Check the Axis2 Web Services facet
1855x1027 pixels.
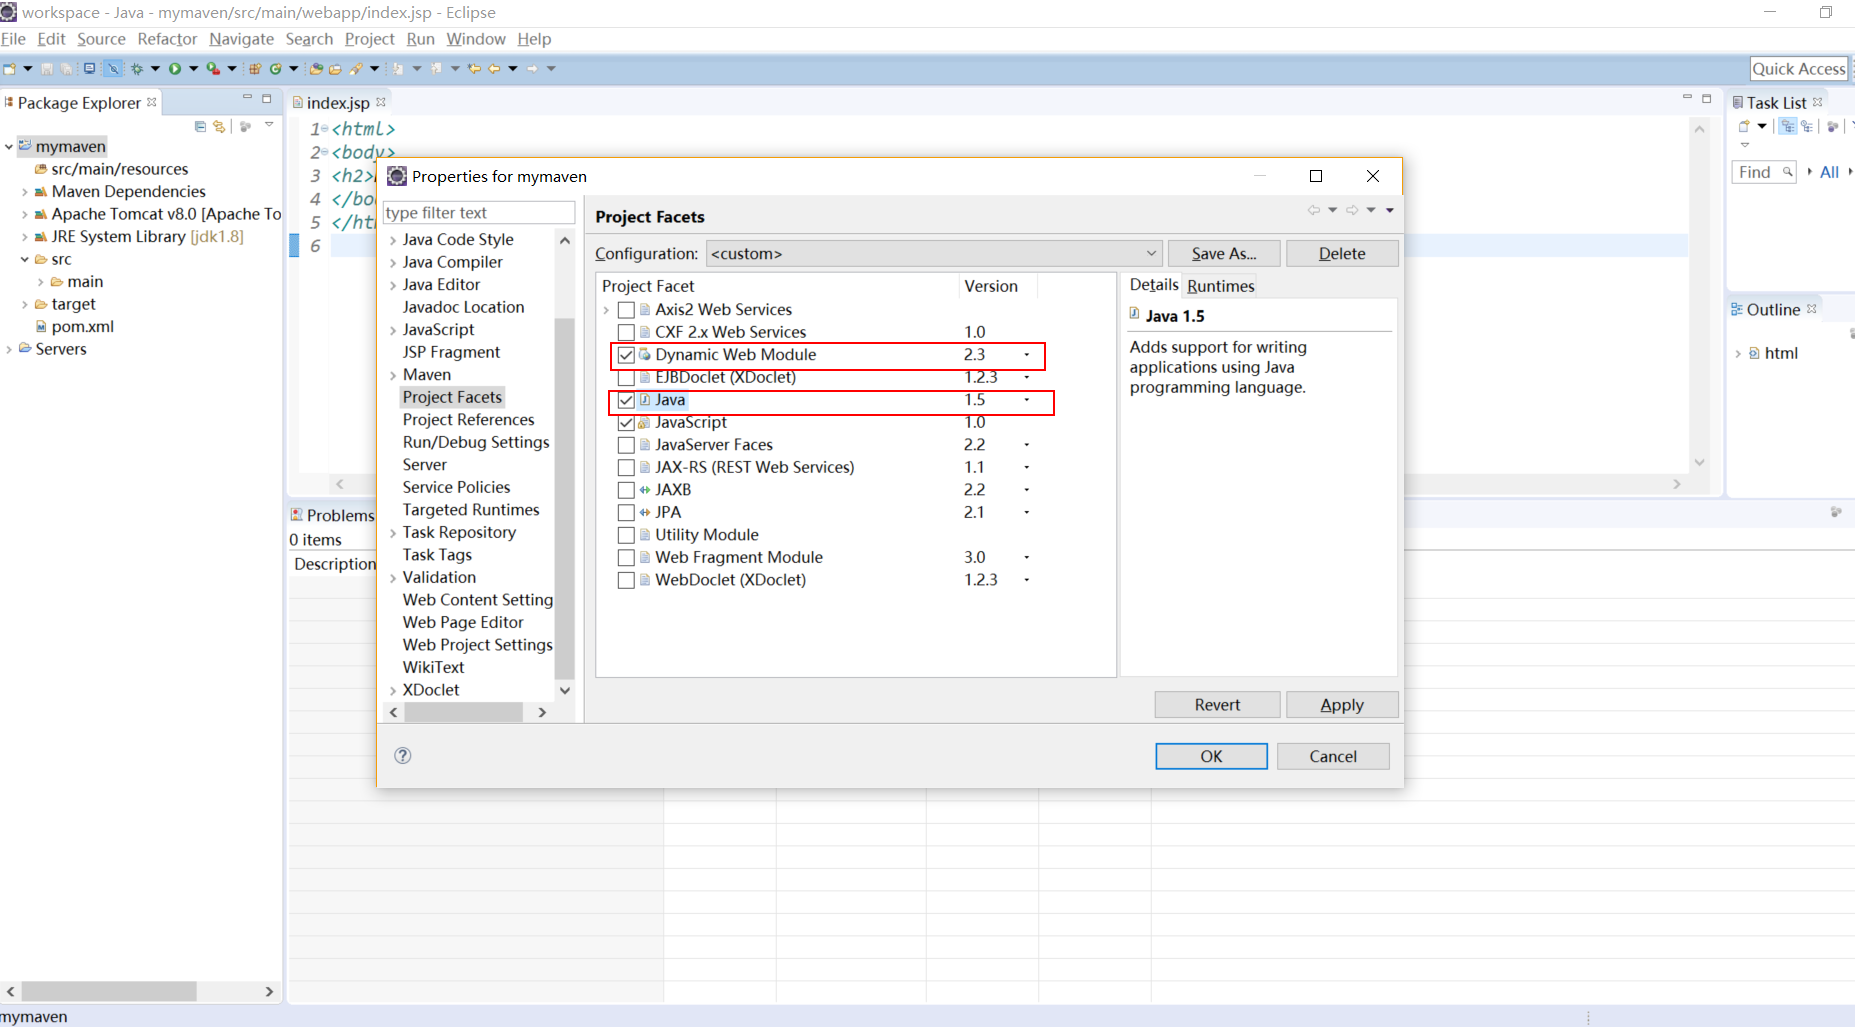click(626, 310)
